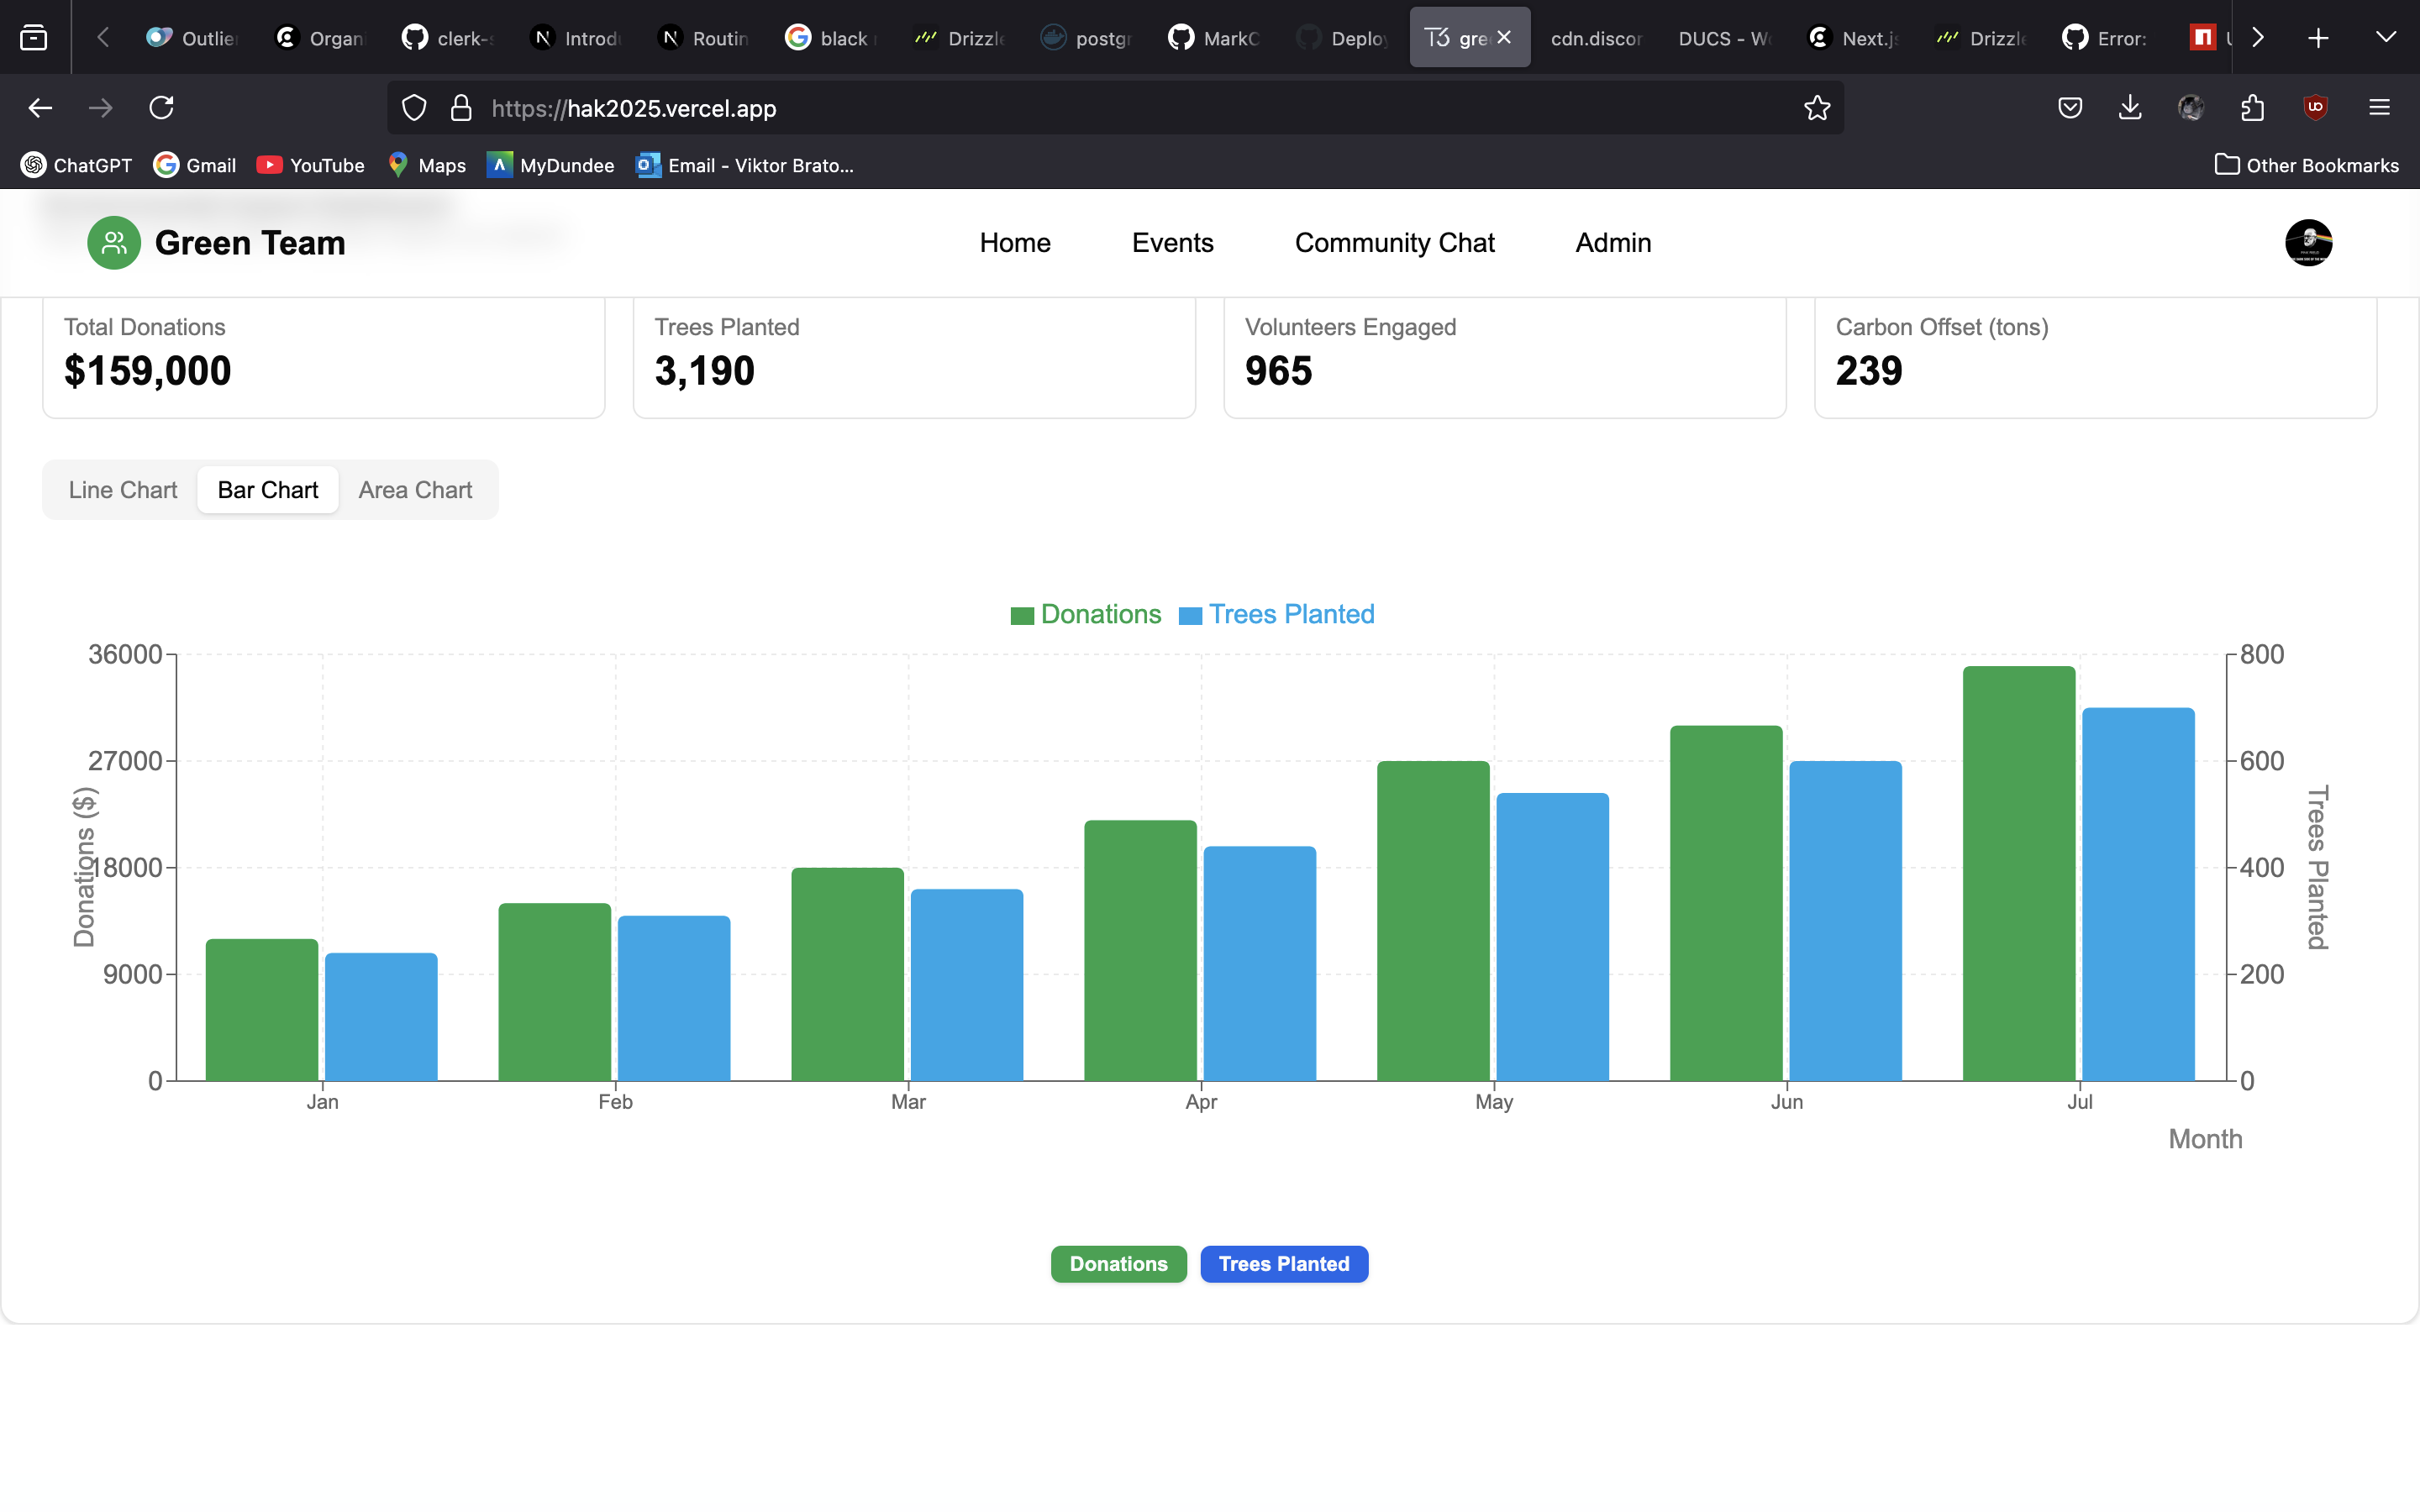Go to the Events page
The height and width of the screenshot is (1512, 2420).
pos(1172,243)
